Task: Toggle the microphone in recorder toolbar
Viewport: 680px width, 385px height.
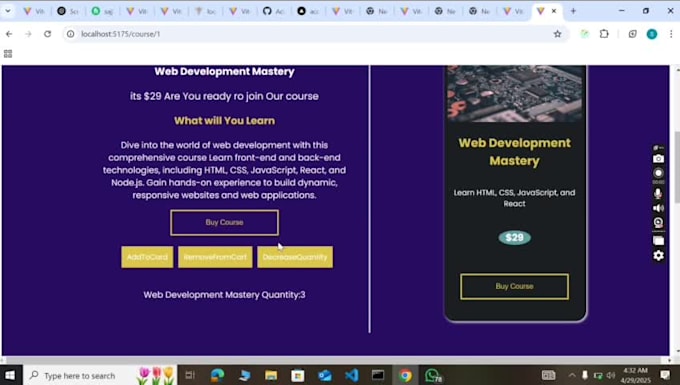Action: click(x=658, y=193)
